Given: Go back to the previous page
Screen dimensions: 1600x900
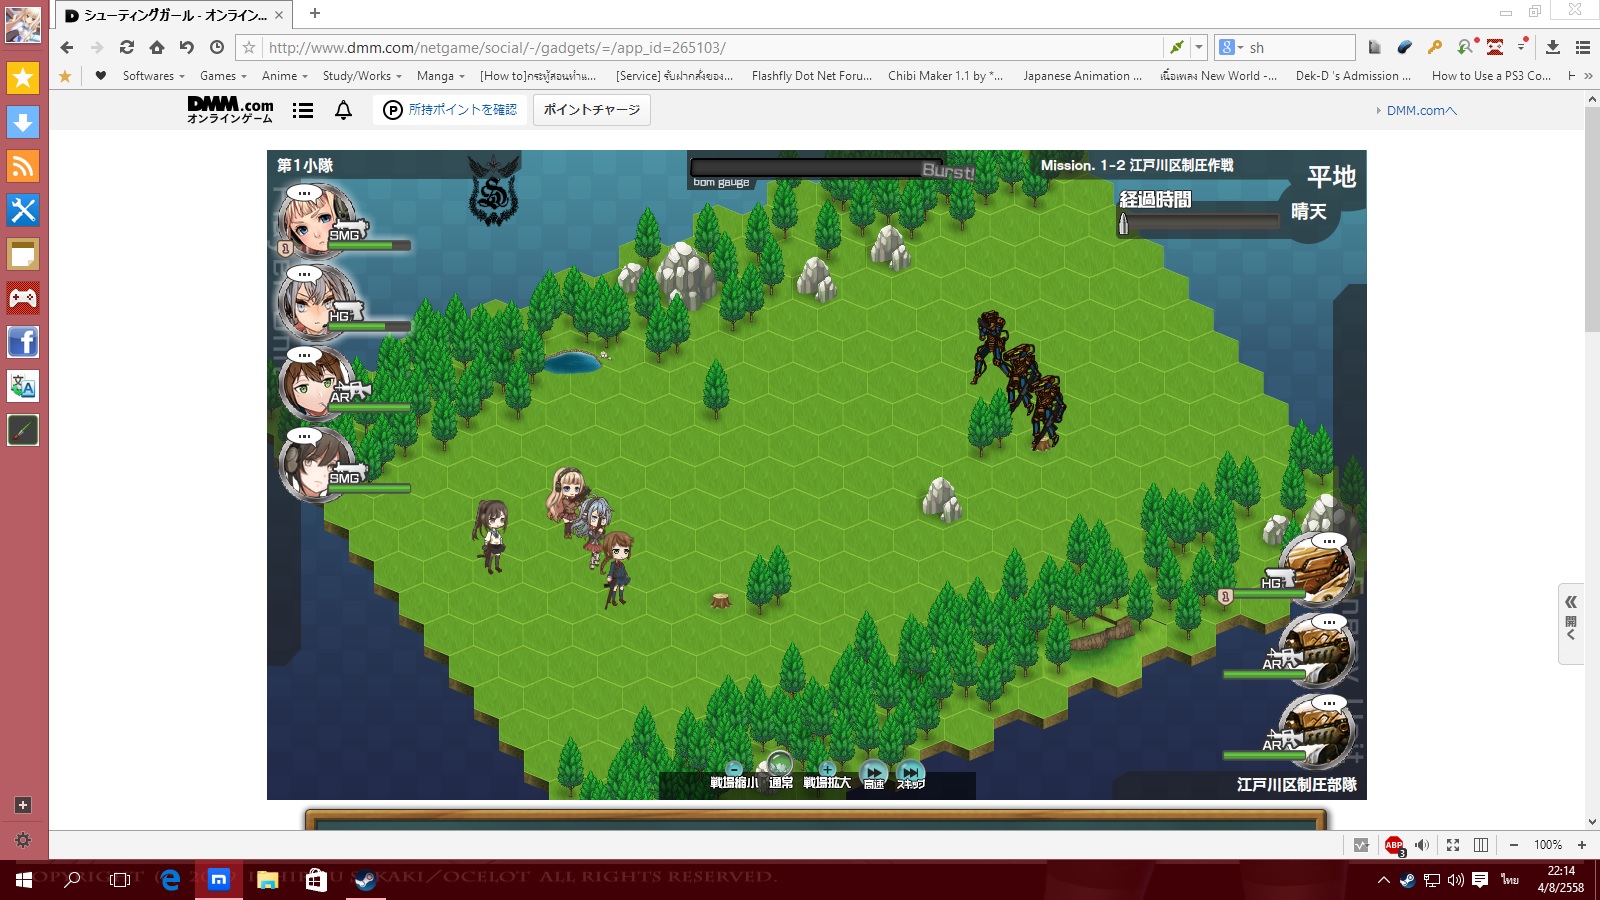Looking at the screenshot, I should (x=67, y=47).
